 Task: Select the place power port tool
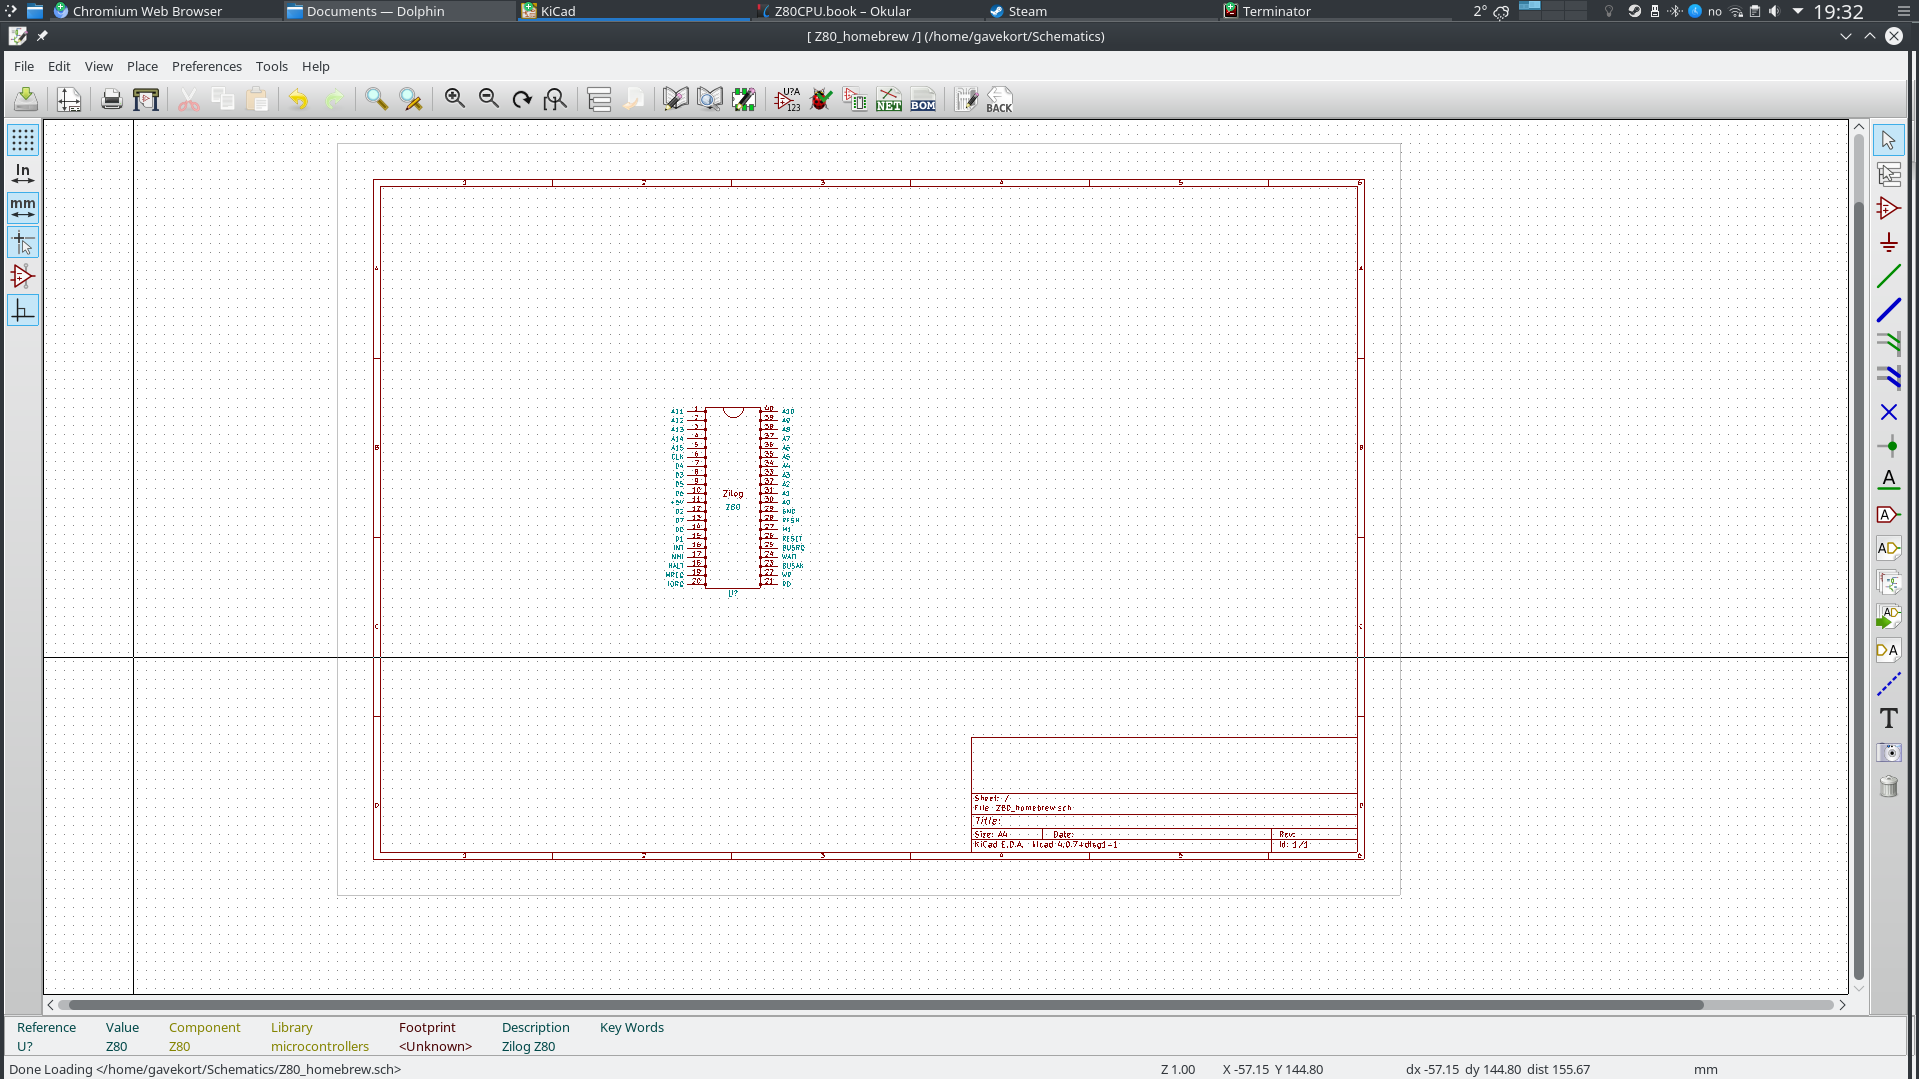click(1888, 242)
